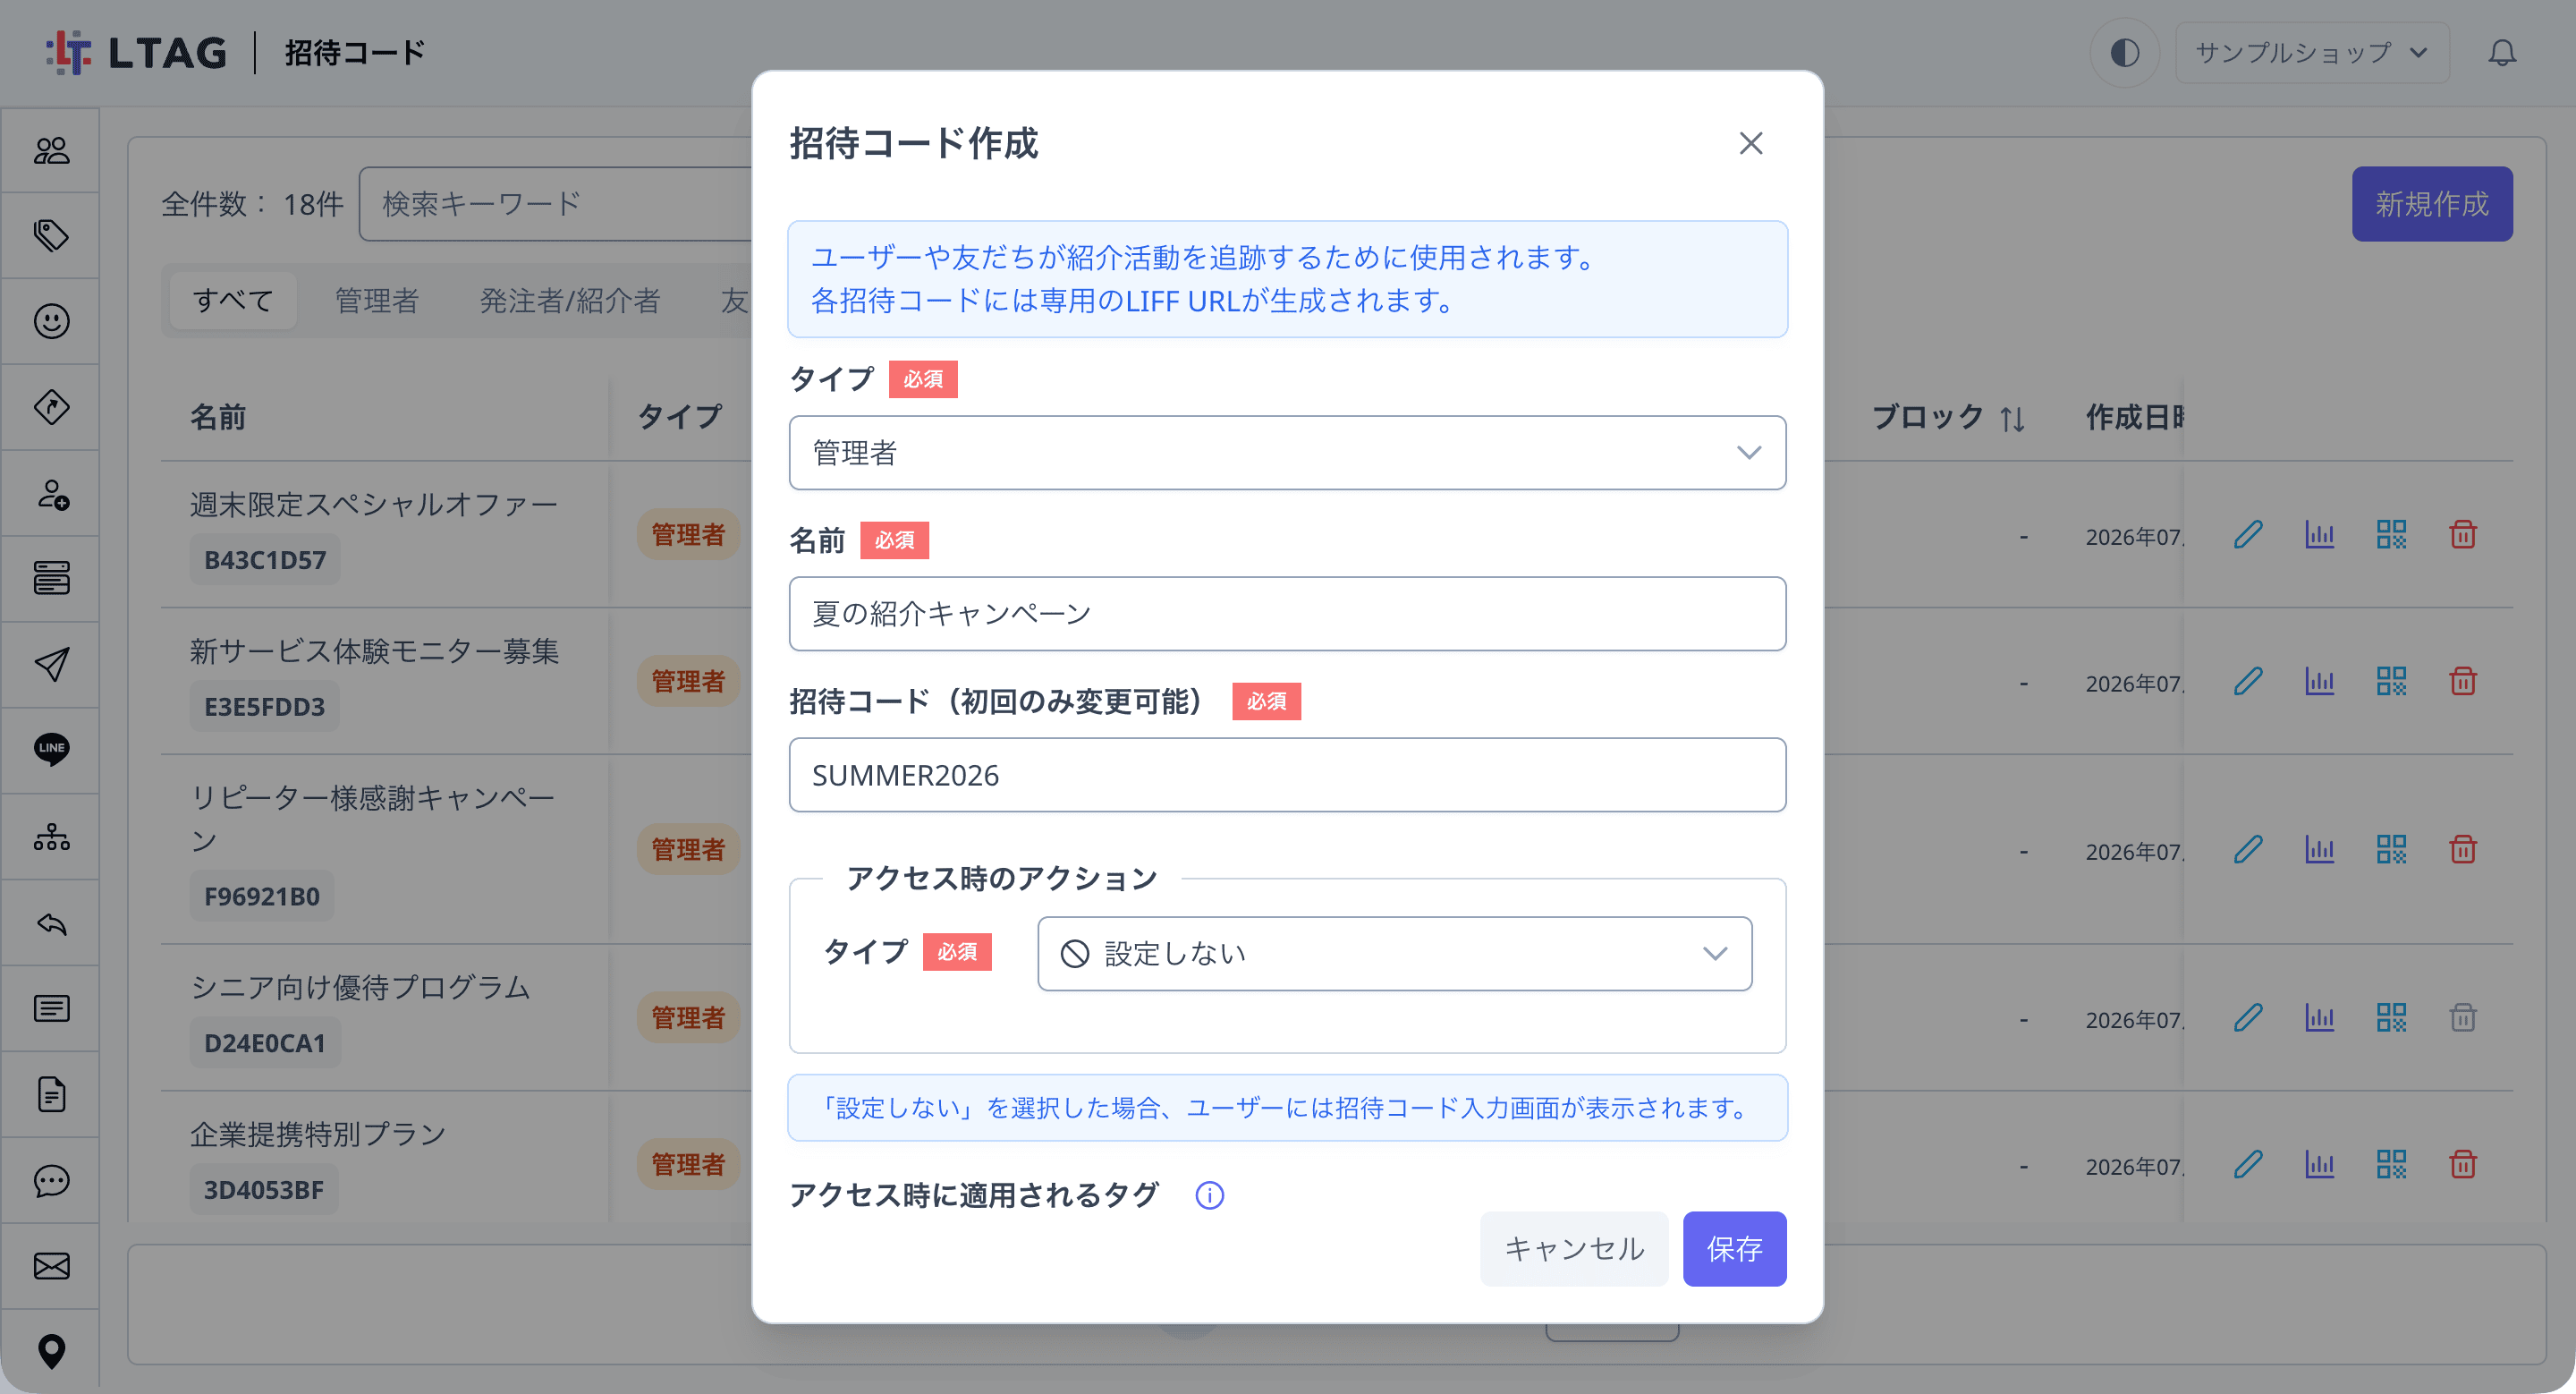Screen dimensions: 2576x1394
Task: Open the サンプルショップ shop selector
Action: [x=2311, y=53]
